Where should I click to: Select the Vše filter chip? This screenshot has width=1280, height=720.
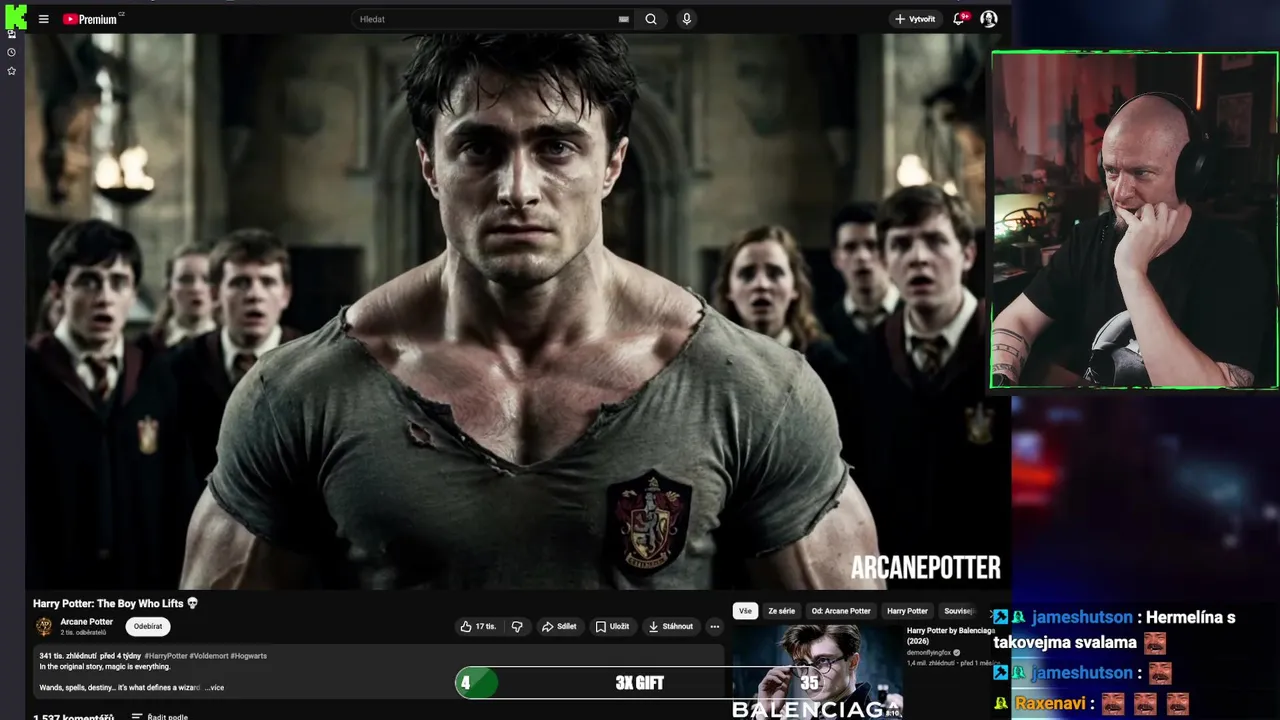coord(745,611)
